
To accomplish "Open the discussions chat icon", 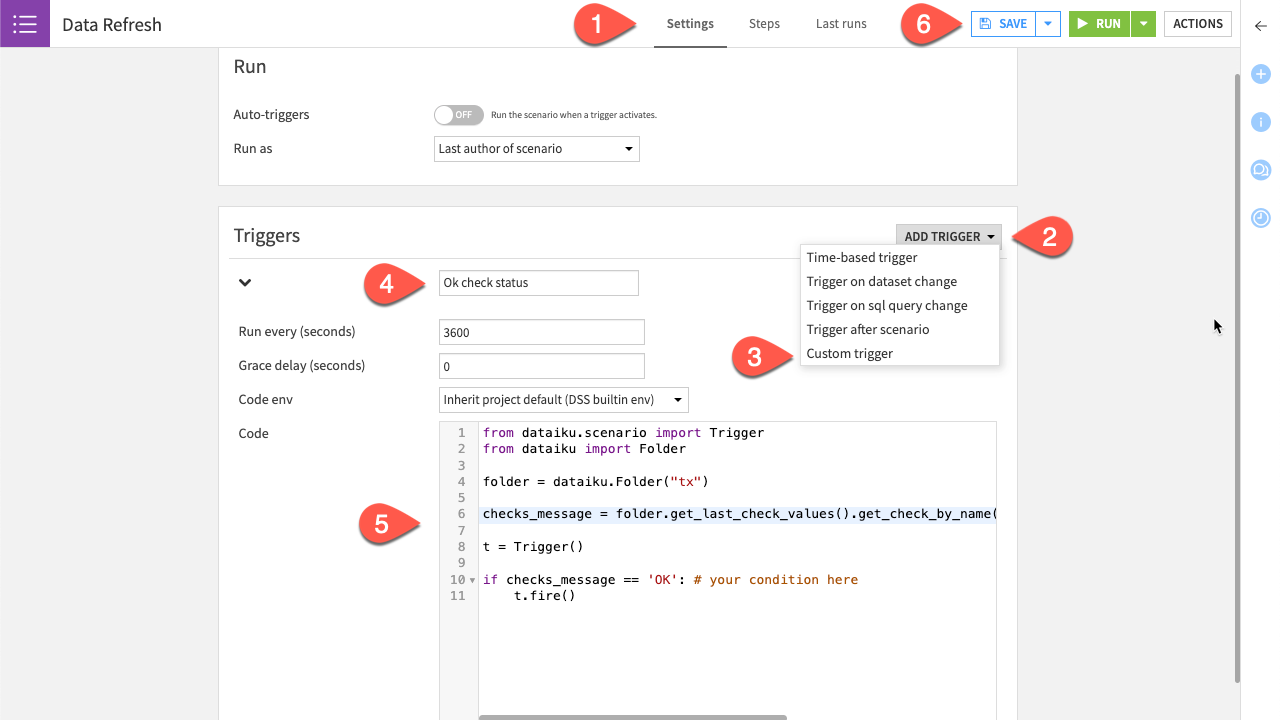I will pos(1261,170).
